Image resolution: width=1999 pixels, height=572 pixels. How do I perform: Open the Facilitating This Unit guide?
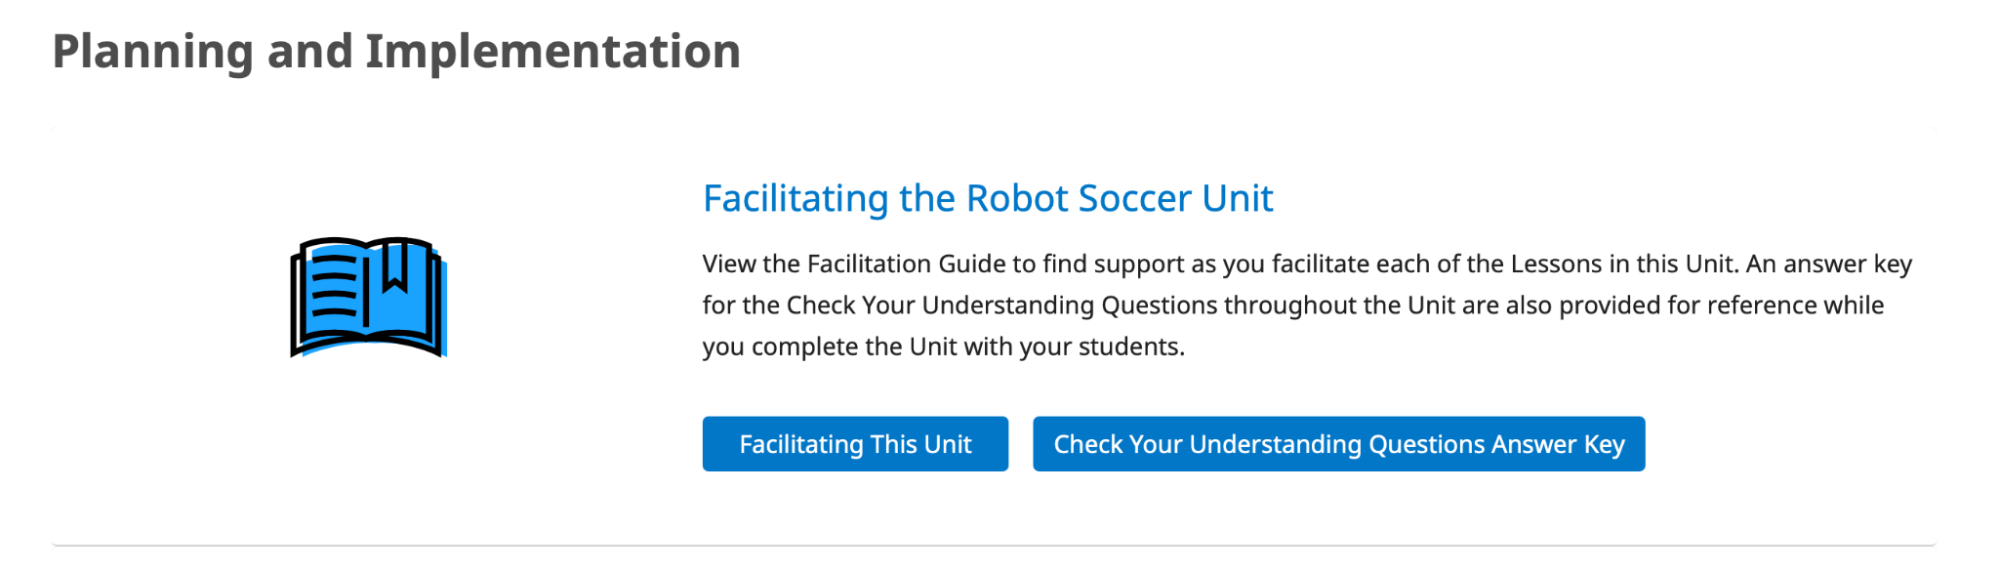click(855, 444)
